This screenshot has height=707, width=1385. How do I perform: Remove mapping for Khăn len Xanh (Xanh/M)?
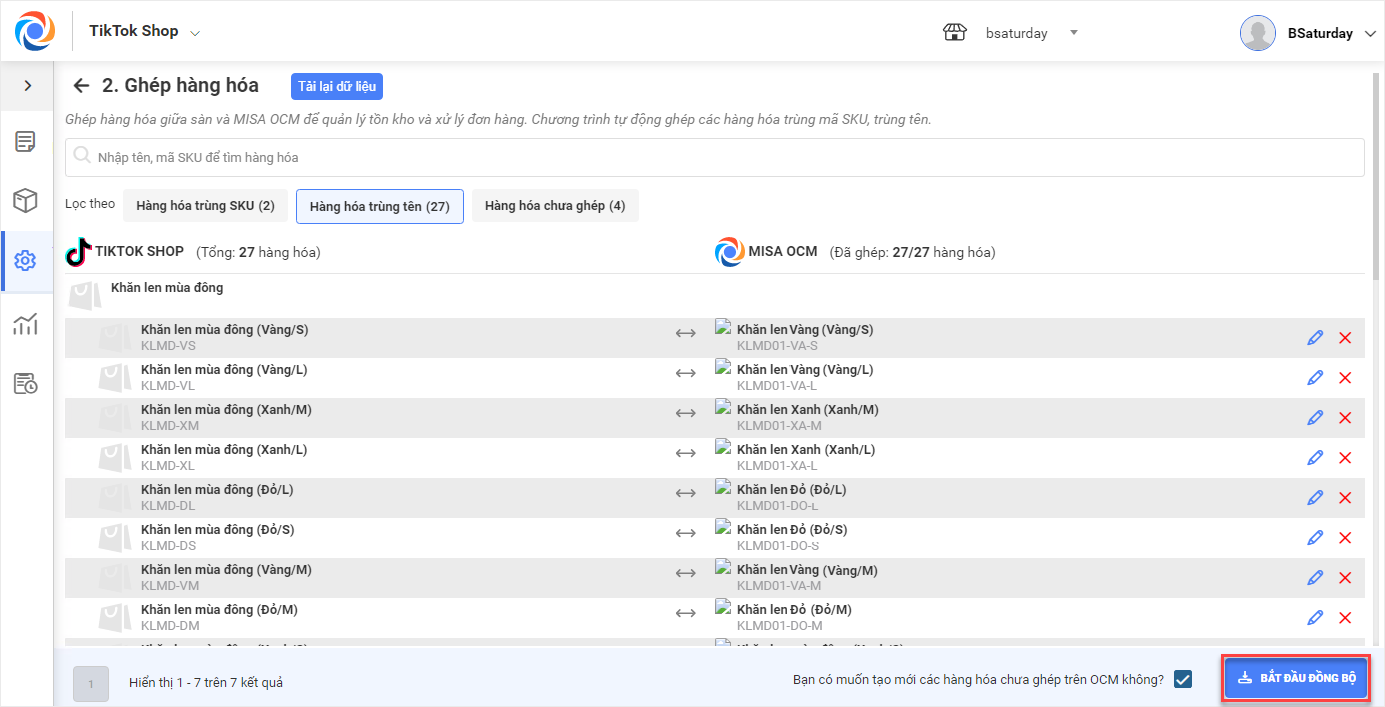[x=1345, y=418]
